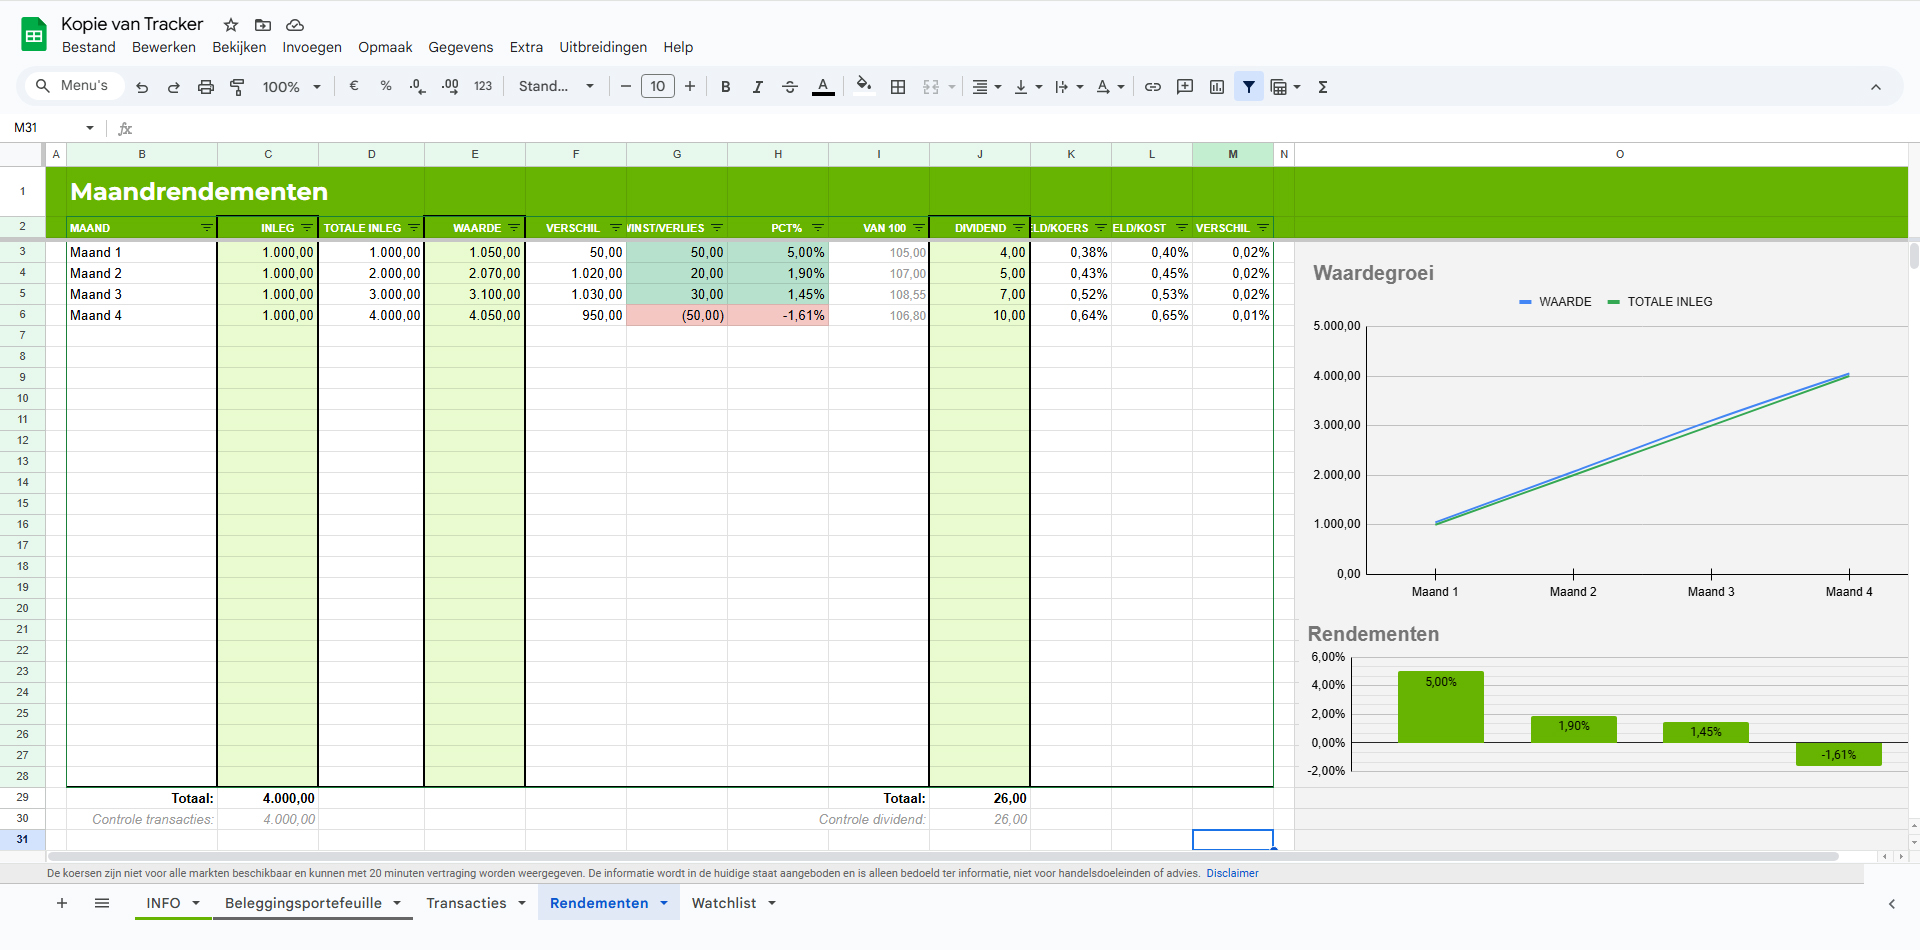Open the fill color picker
This screenshot has height=950, width=1920.
point(864,86)
